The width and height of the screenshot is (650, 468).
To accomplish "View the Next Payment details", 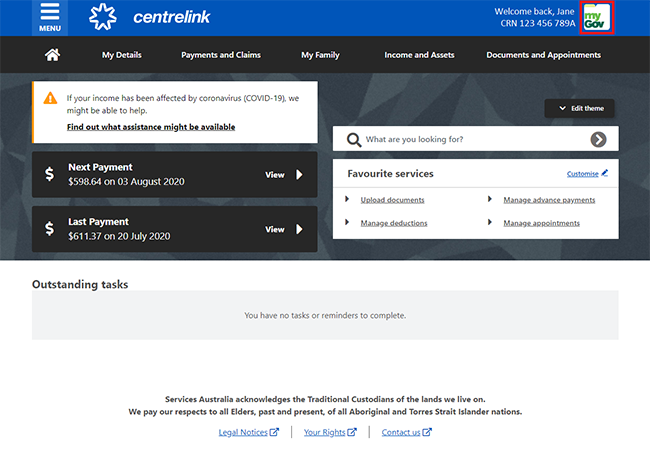I will (x=283, y=175).
